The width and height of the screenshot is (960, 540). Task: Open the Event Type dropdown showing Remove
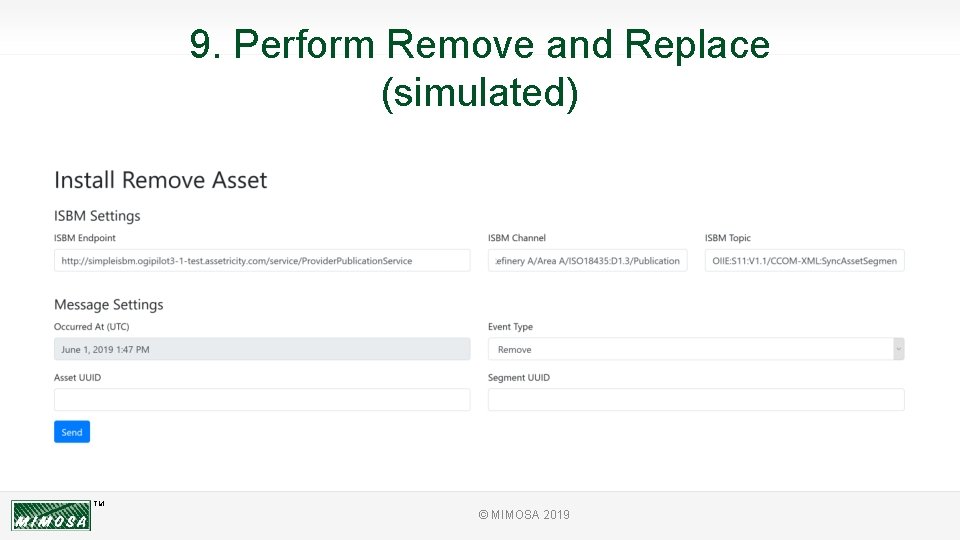click(696, 349)
